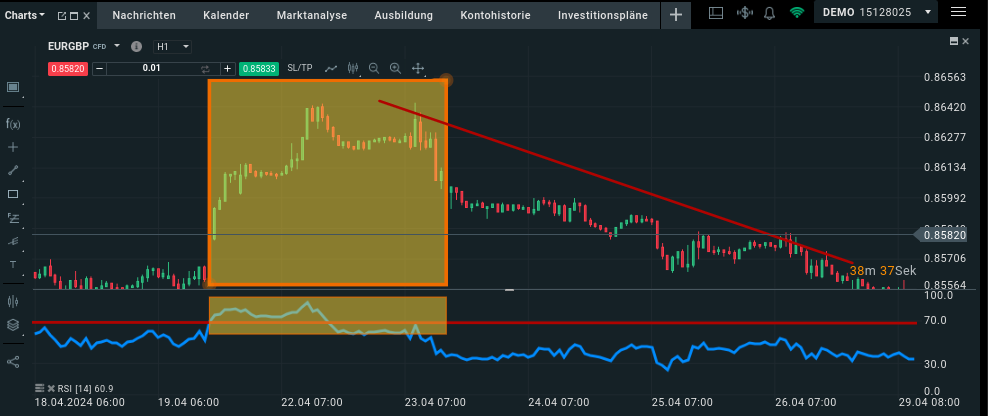Click the 0.01 volume input field

pos(151,69)
